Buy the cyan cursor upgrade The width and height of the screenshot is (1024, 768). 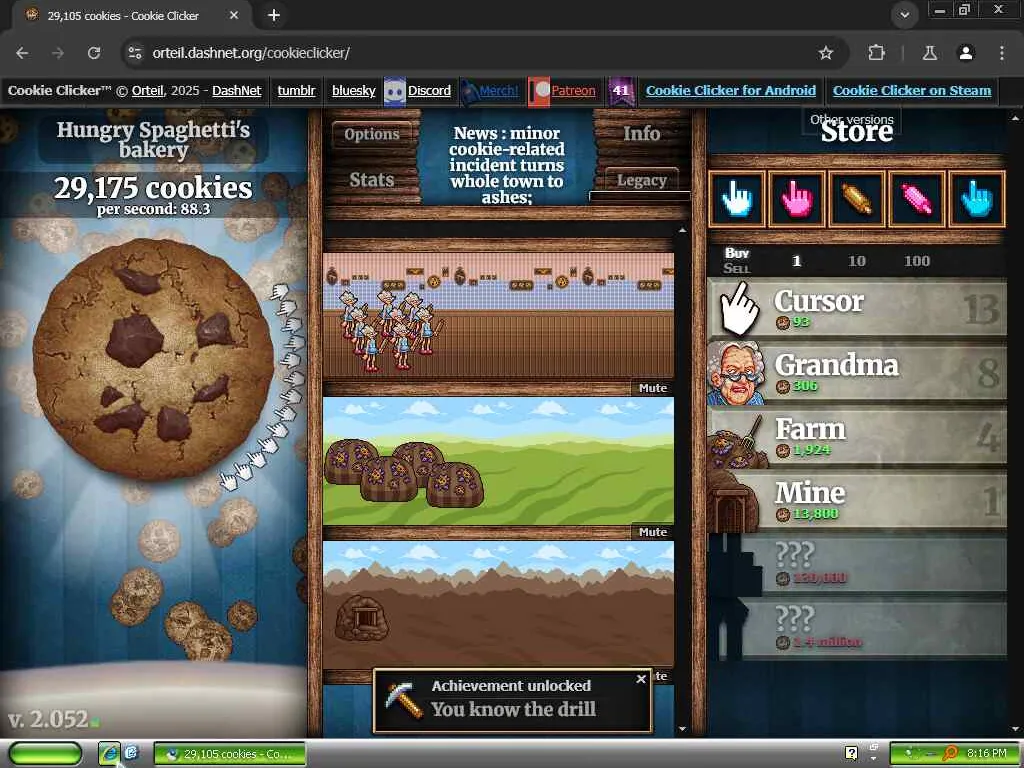click(x=977, y=199)
